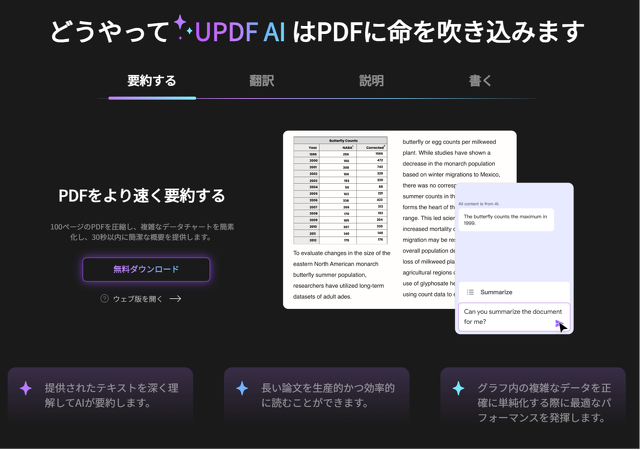Switch to the 書く tab
640x450 pixels.
[480, 81]
